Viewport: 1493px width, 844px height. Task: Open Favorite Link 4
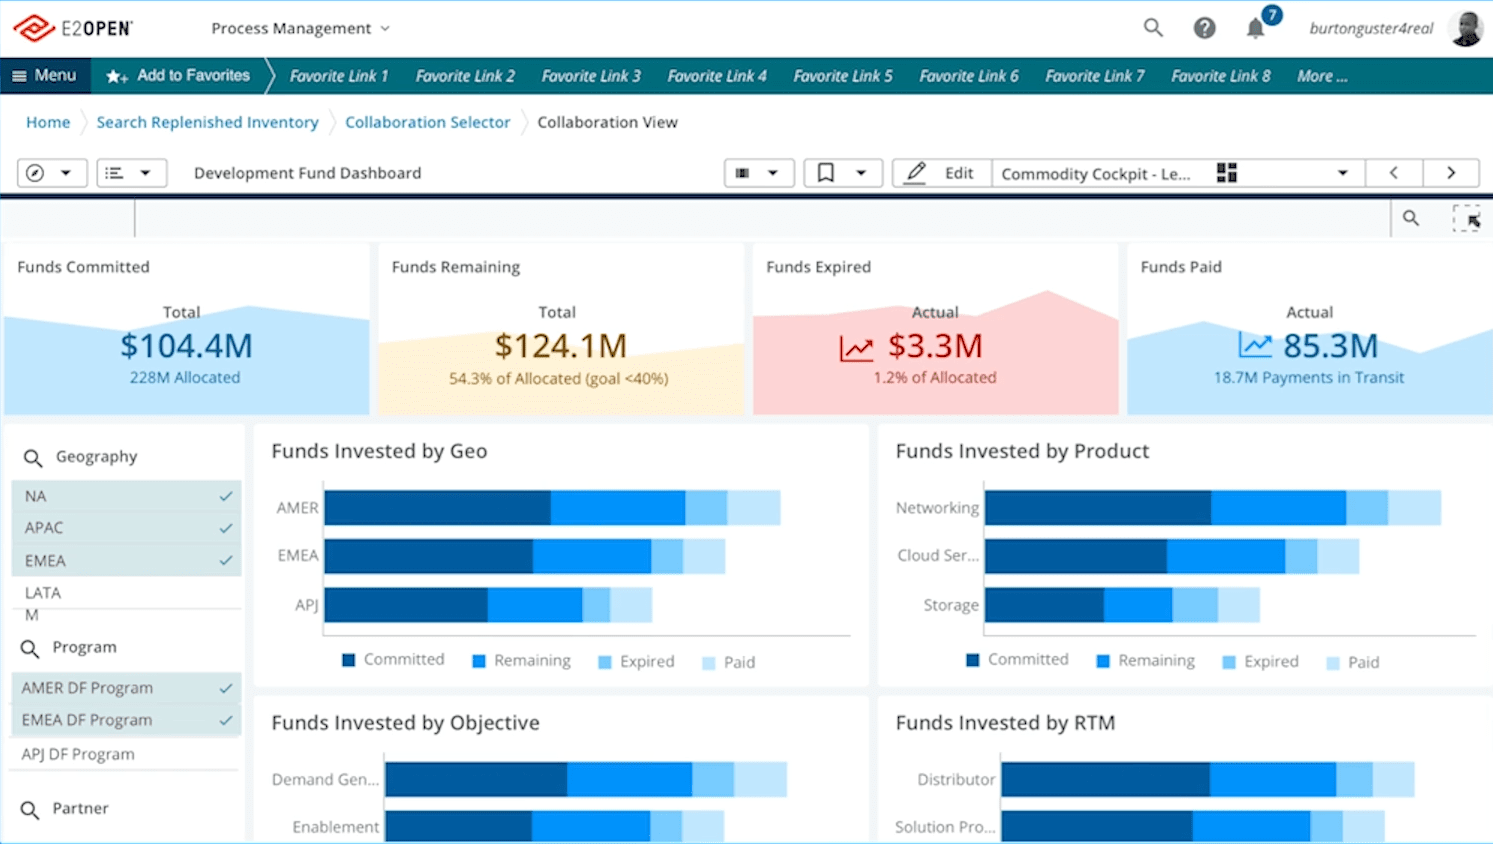click(717, 76)
